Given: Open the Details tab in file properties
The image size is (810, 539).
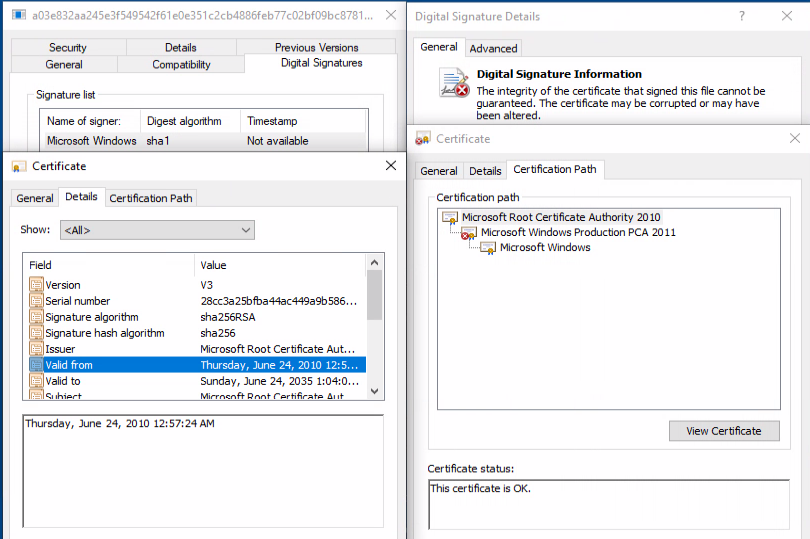Looking at the screenshot, I should 180,48.
